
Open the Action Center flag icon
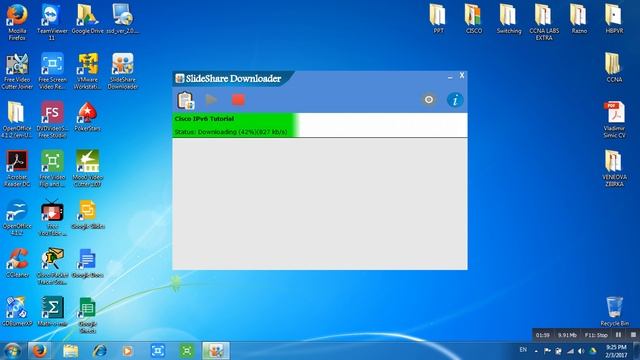pos(547,351)
